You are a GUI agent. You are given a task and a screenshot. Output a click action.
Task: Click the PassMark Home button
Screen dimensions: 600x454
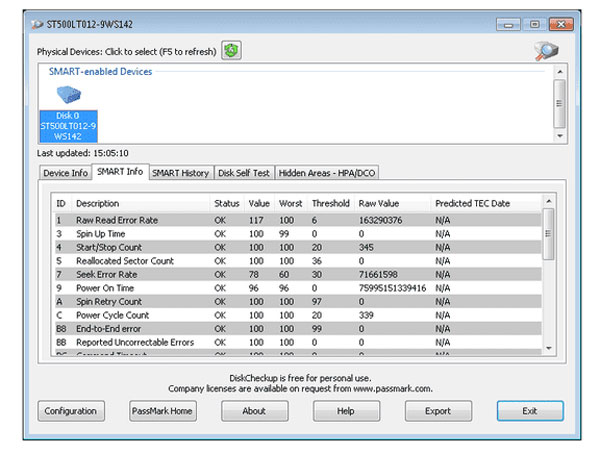[163, 411]
